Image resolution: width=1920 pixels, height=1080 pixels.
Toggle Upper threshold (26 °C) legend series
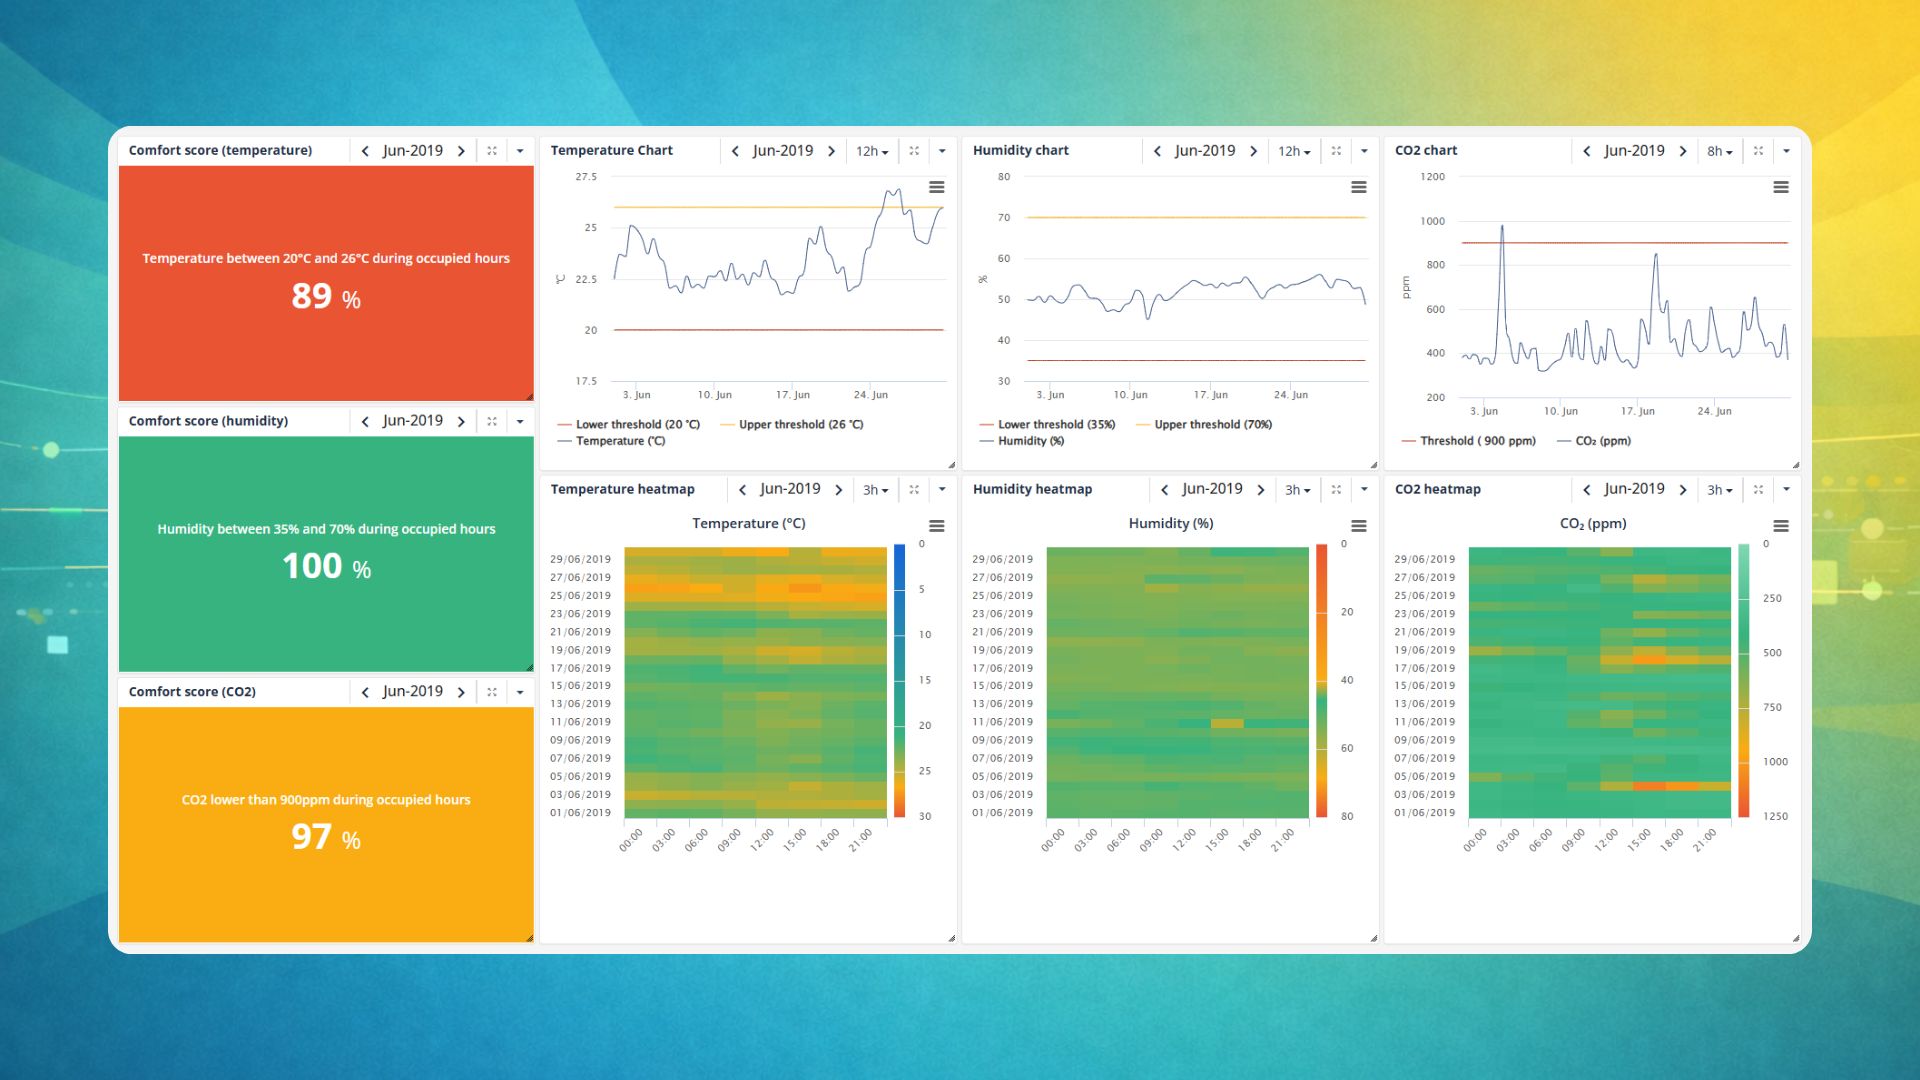coord(792,425)
